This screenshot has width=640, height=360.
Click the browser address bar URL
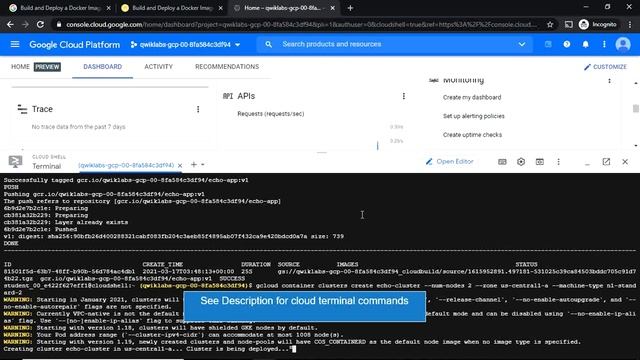(x=301, y=24)
